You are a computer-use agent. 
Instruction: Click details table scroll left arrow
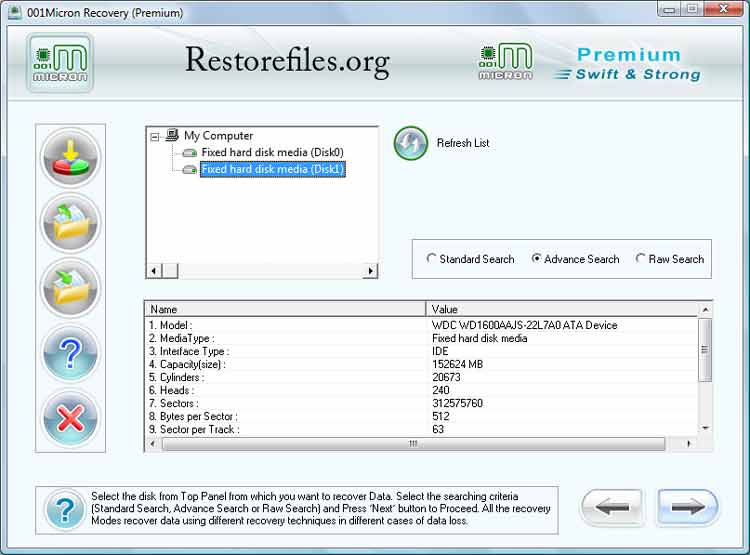coord(153,444)
